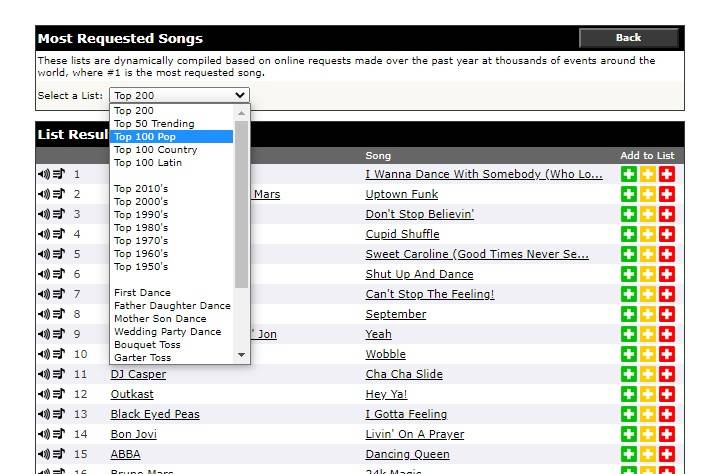Image resolution: width=711 pixels, height=474 pixels.
Task: Pick Top 2000's from the list
Action: point(171,201)
